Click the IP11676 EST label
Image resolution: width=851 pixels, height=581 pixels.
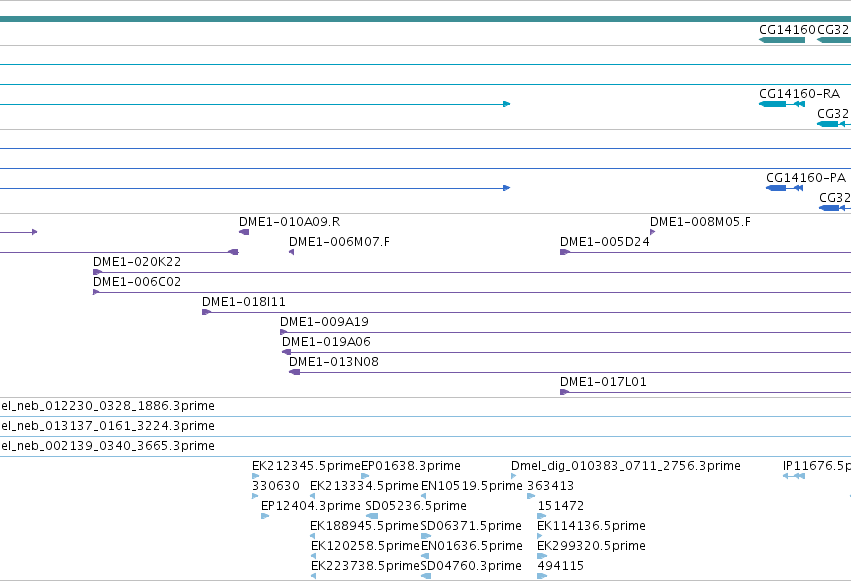point(816,466)
